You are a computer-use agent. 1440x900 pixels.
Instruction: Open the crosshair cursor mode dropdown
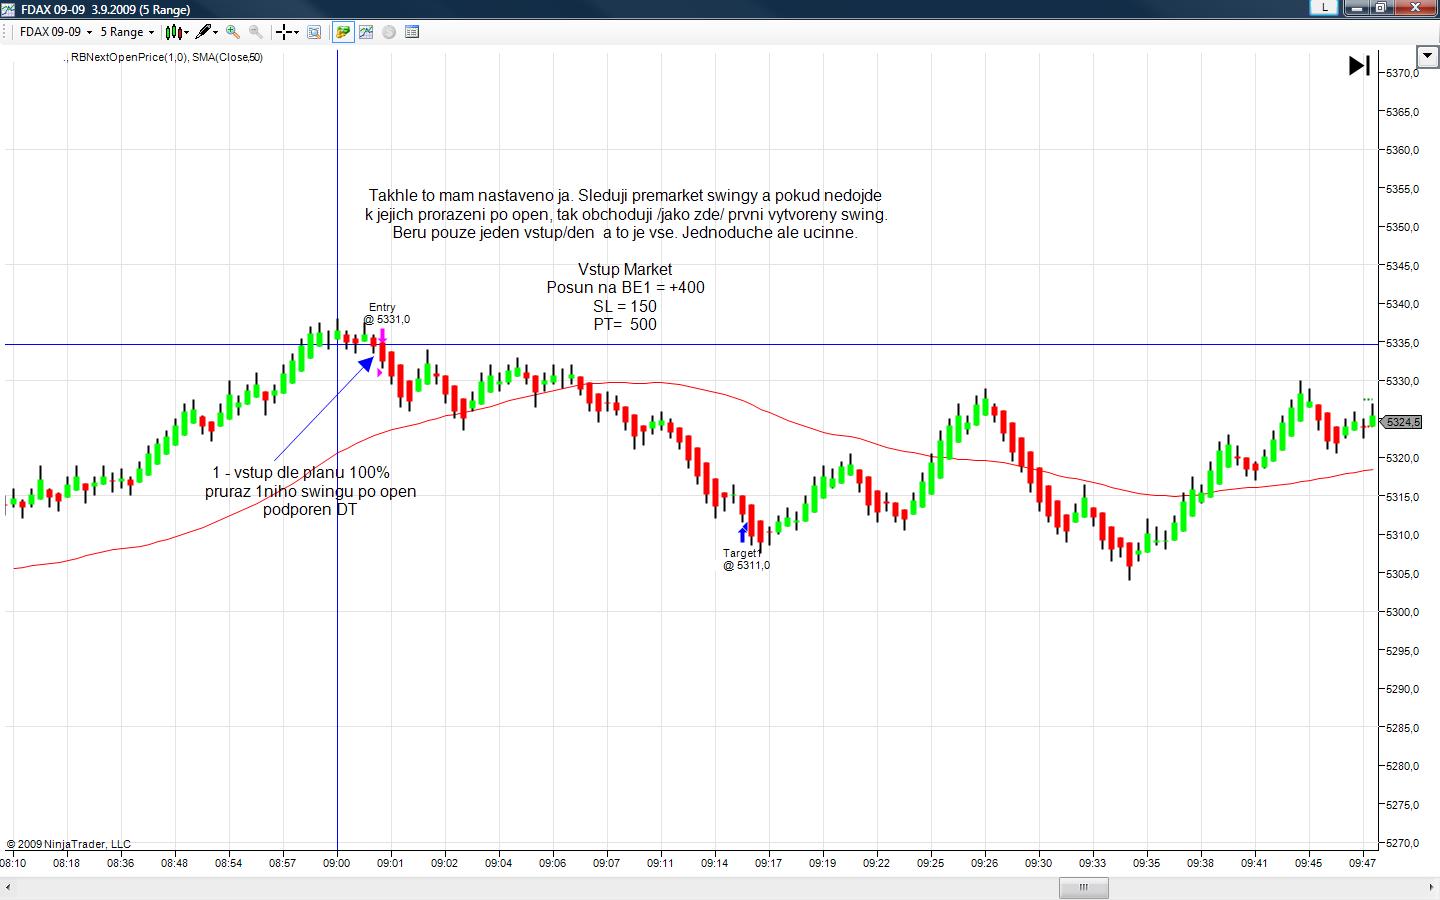pos(288,32)
